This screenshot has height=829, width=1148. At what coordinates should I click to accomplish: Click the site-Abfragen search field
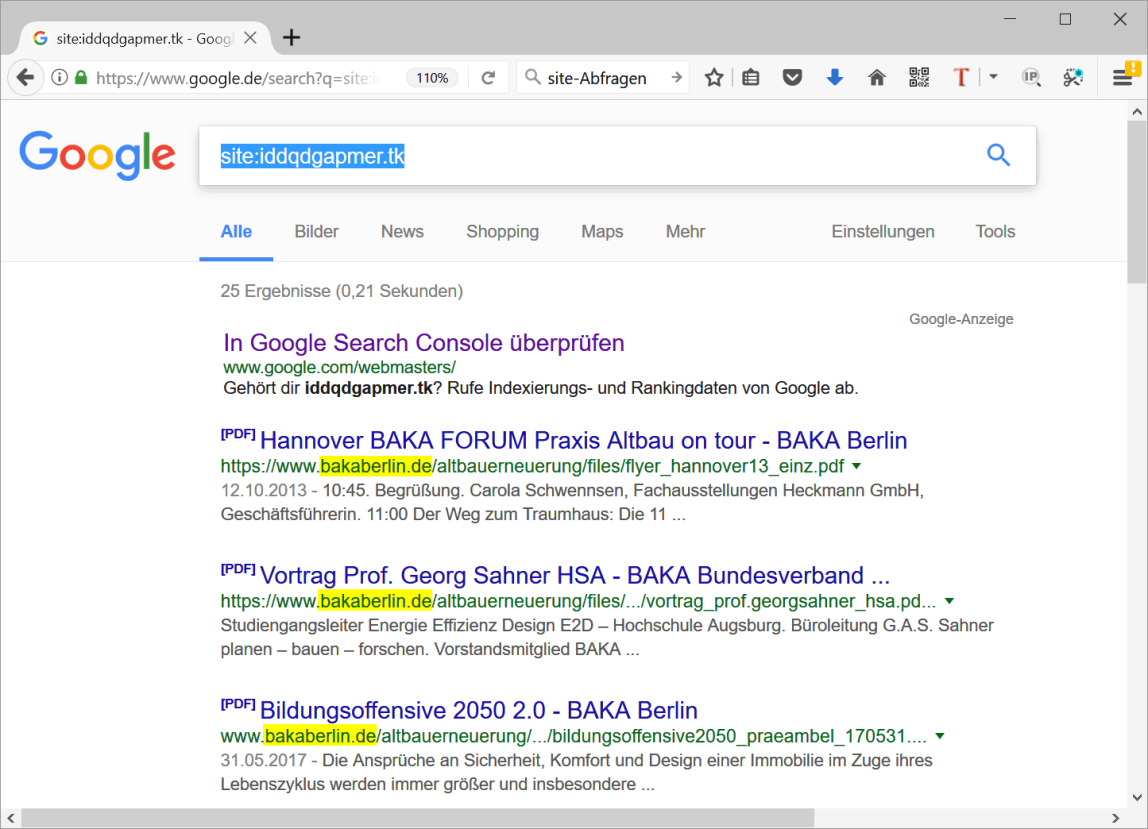(605, 78)
